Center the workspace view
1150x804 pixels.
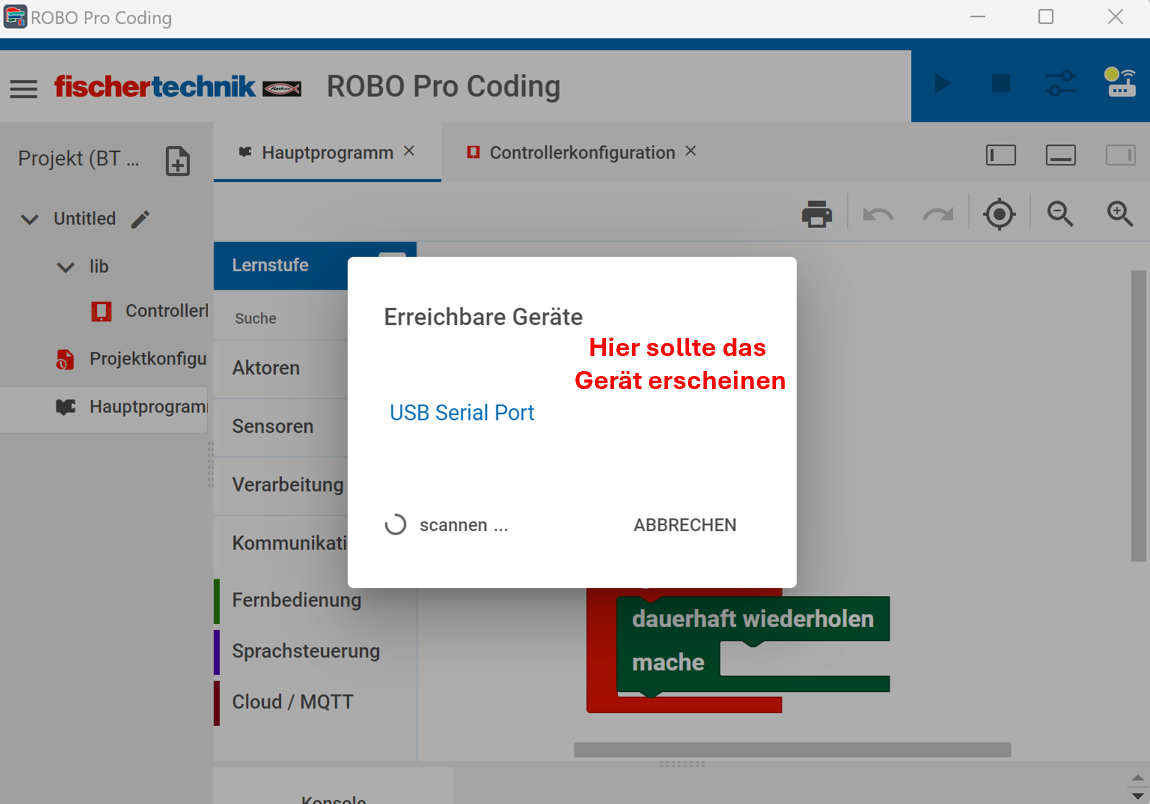999,214
